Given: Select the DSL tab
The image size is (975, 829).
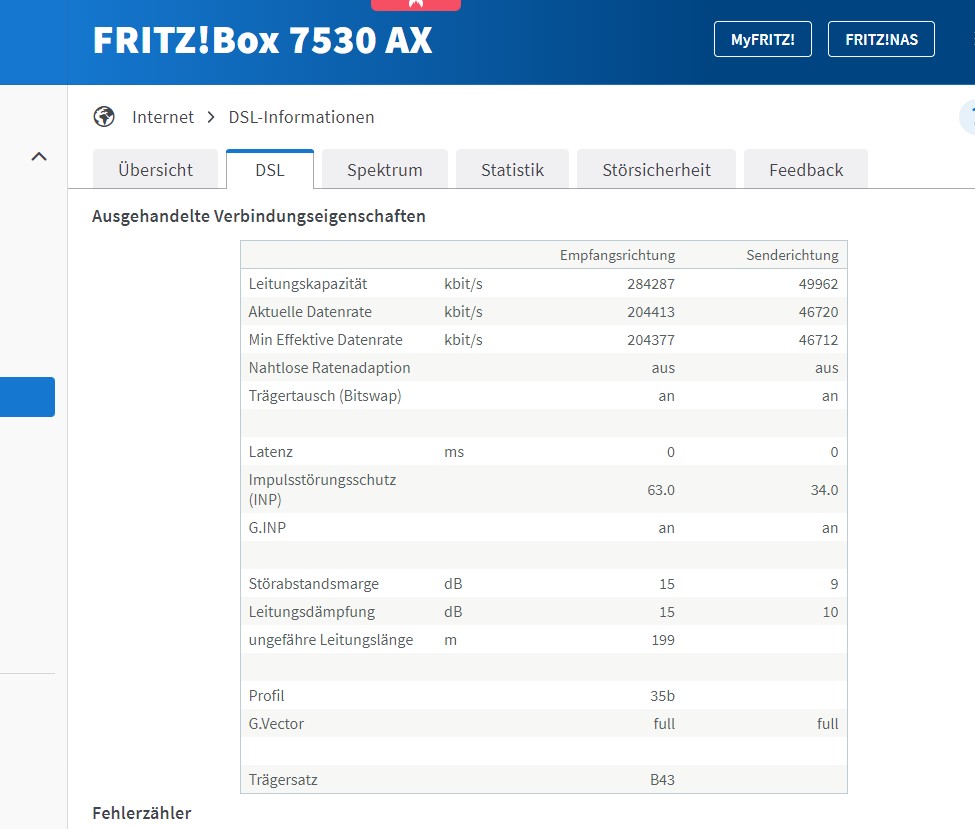Looking at the screenshot, I should 270,169.
